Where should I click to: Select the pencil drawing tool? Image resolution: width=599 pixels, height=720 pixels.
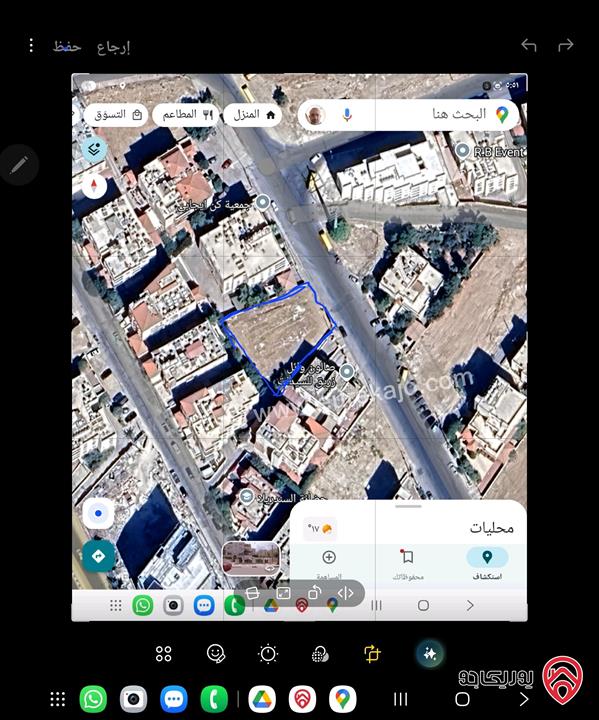coord(19,165)
